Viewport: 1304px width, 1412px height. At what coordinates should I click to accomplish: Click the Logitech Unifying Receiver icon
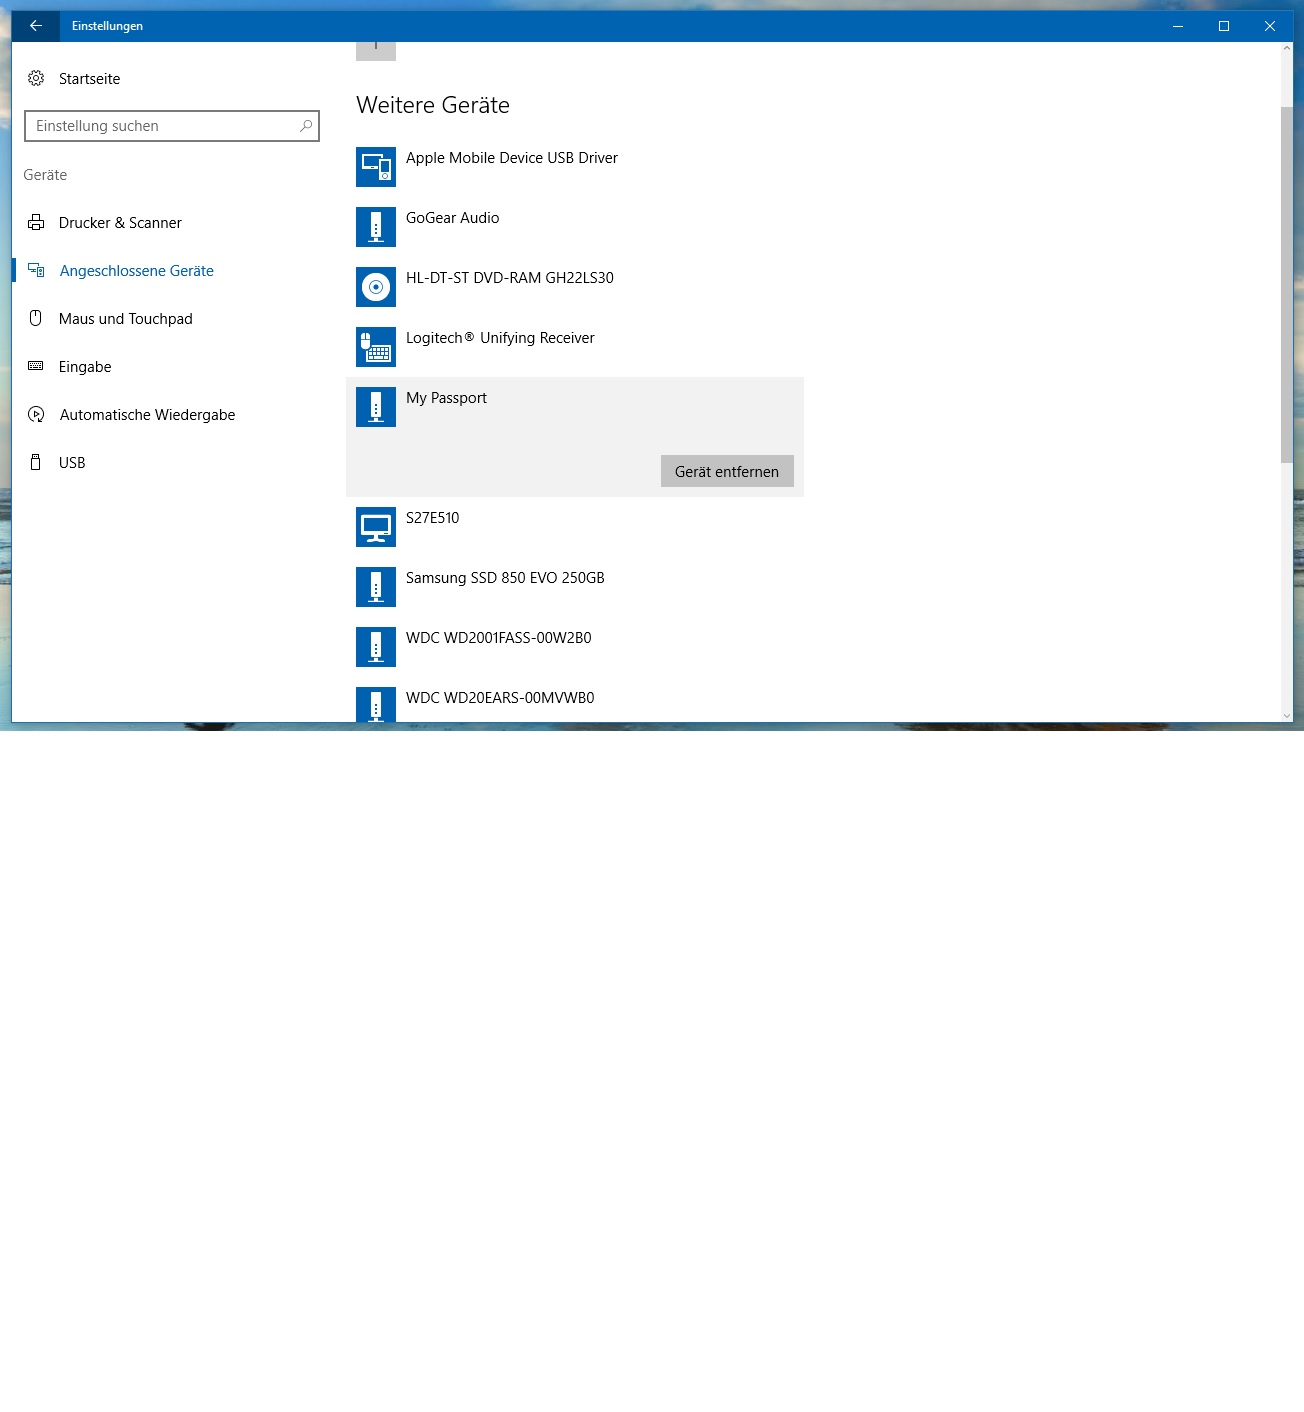click(376, 347)
